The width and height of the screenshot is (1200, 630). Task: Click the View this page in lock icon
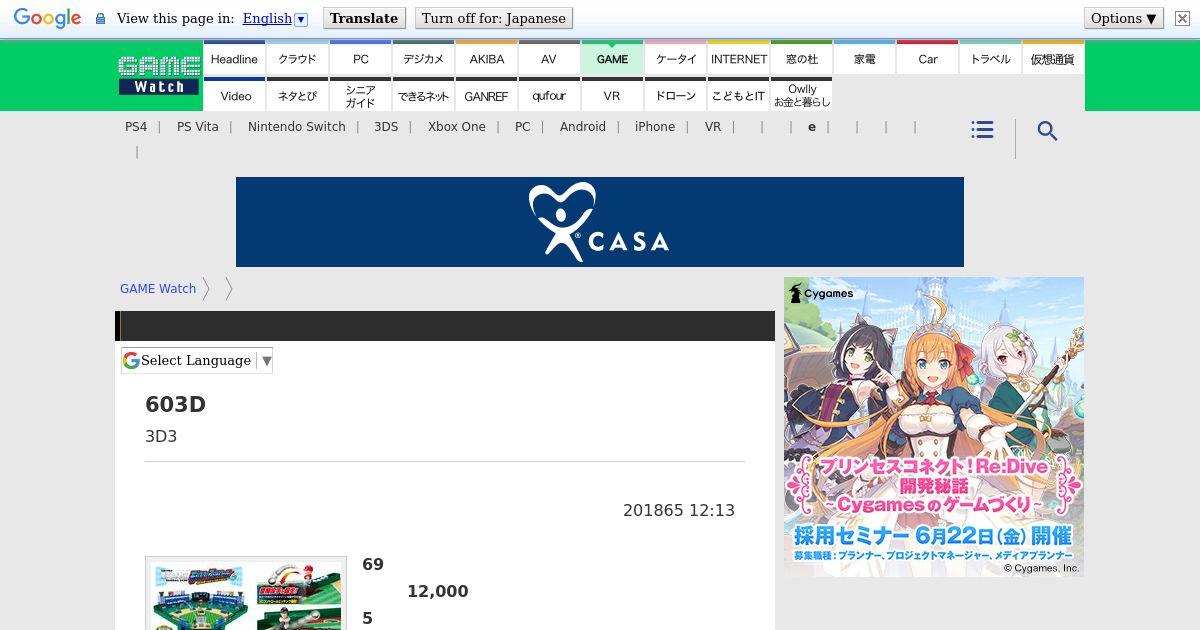[100, 18]
